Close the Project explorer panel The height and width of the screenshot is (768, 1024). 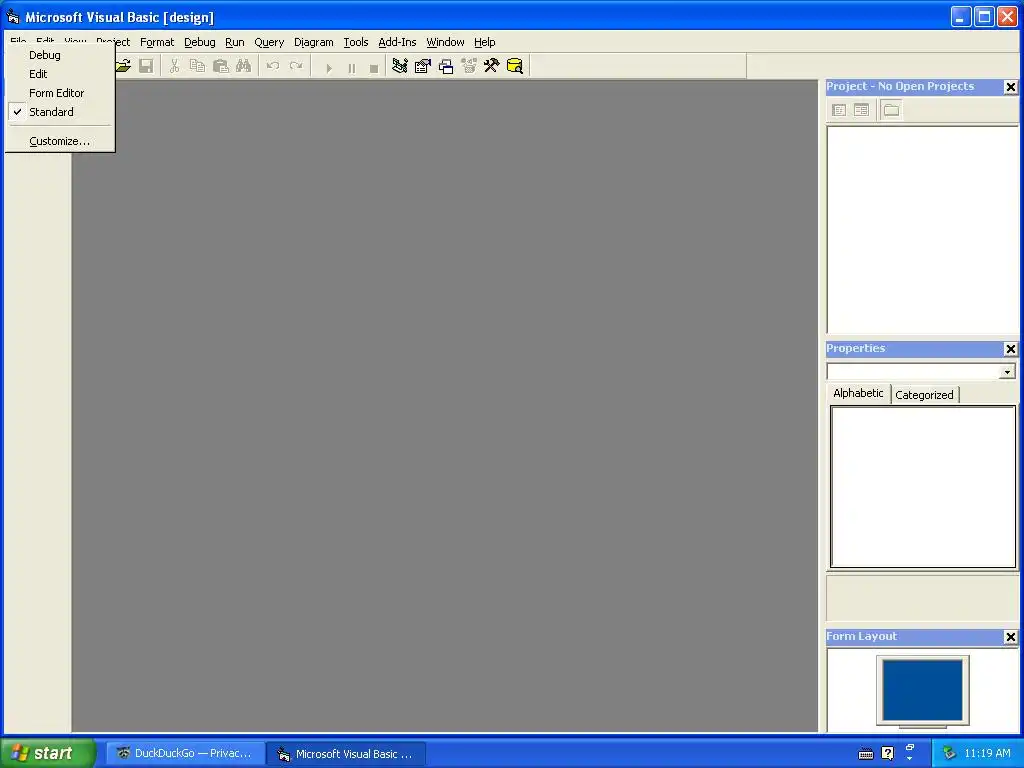[x=1010, y=87]
